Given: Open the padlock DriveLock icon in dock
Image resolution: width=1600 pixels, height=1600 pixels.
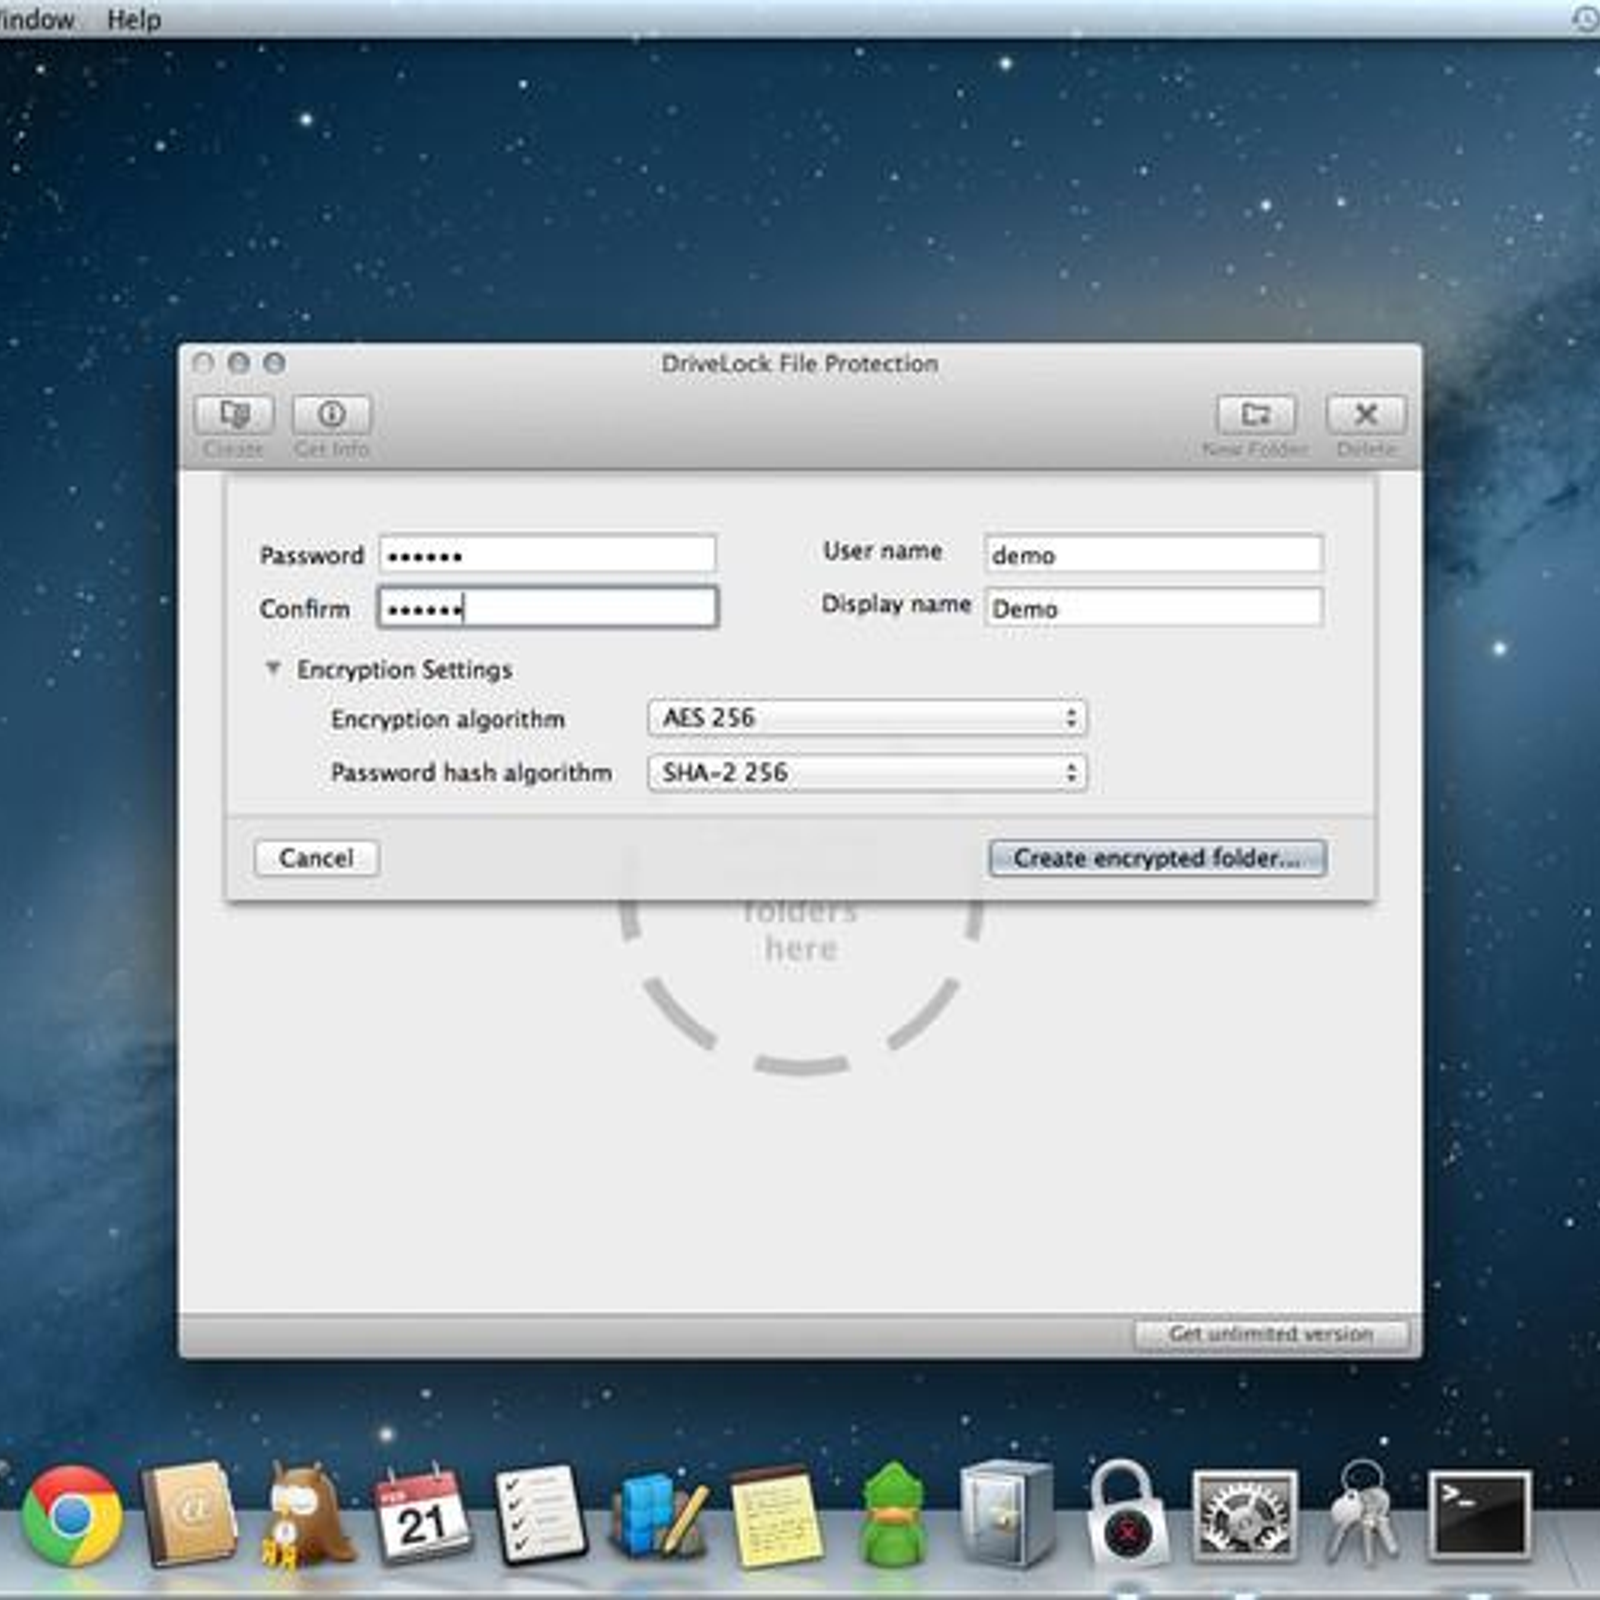Looking at the screenshot, I should tap(1127, 1515).
